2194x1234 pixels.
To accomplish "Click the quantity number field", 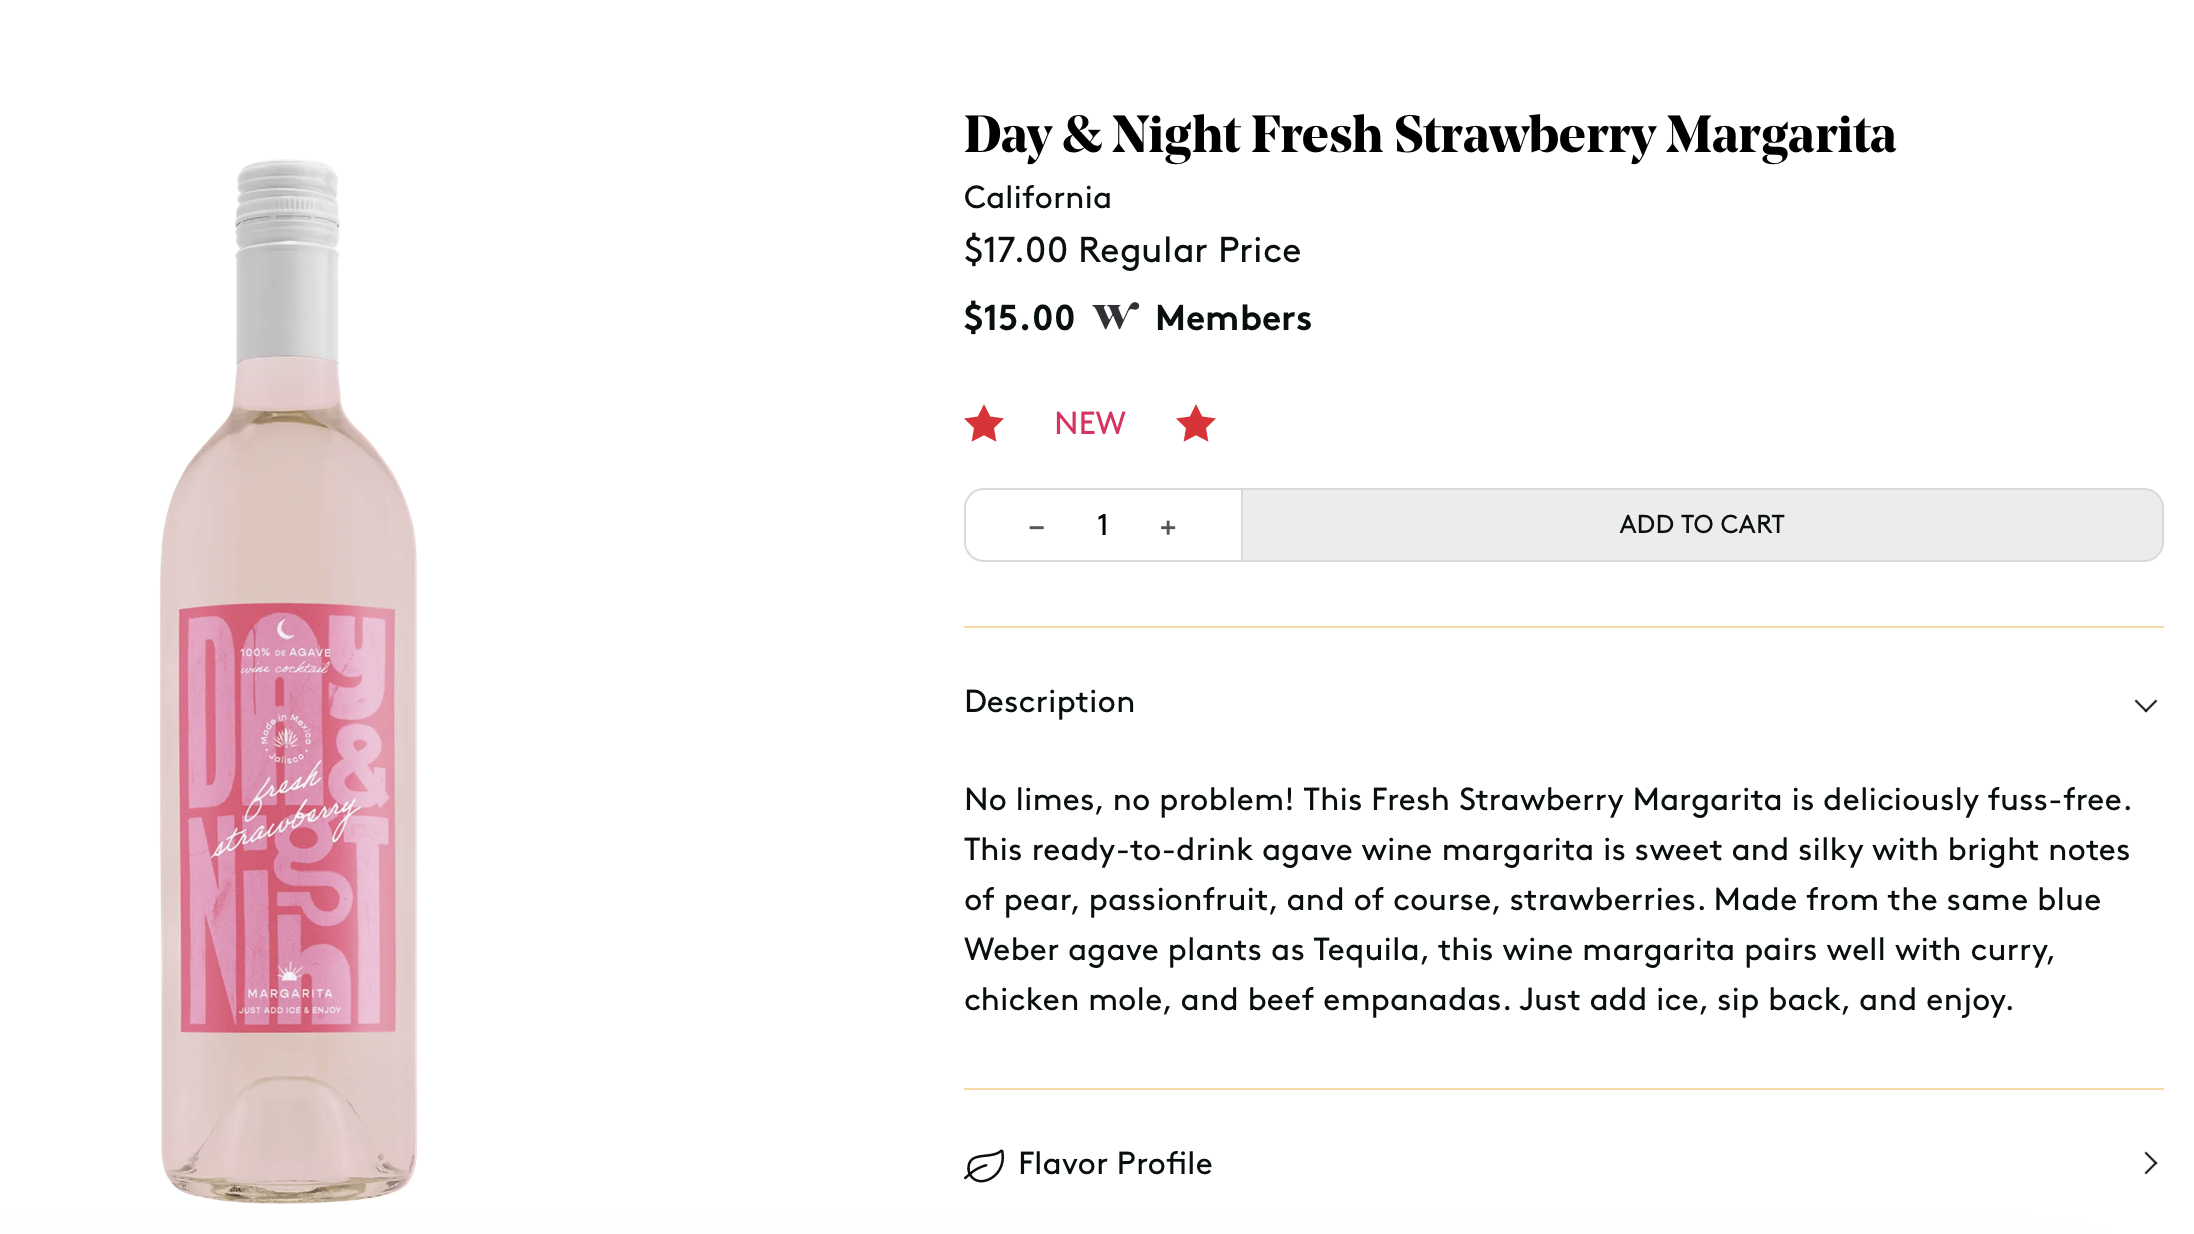I will (1102, 525).
